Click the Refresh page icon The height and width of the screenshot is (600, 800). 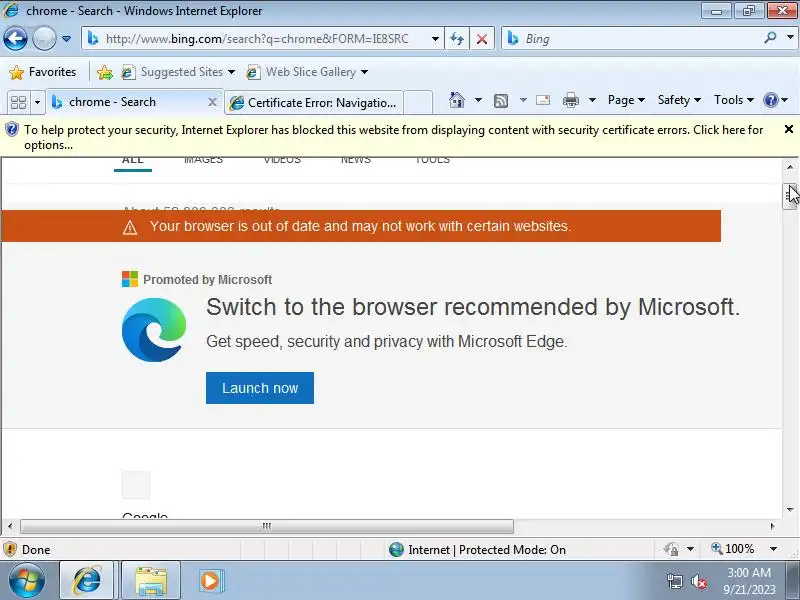coord(457,39)
